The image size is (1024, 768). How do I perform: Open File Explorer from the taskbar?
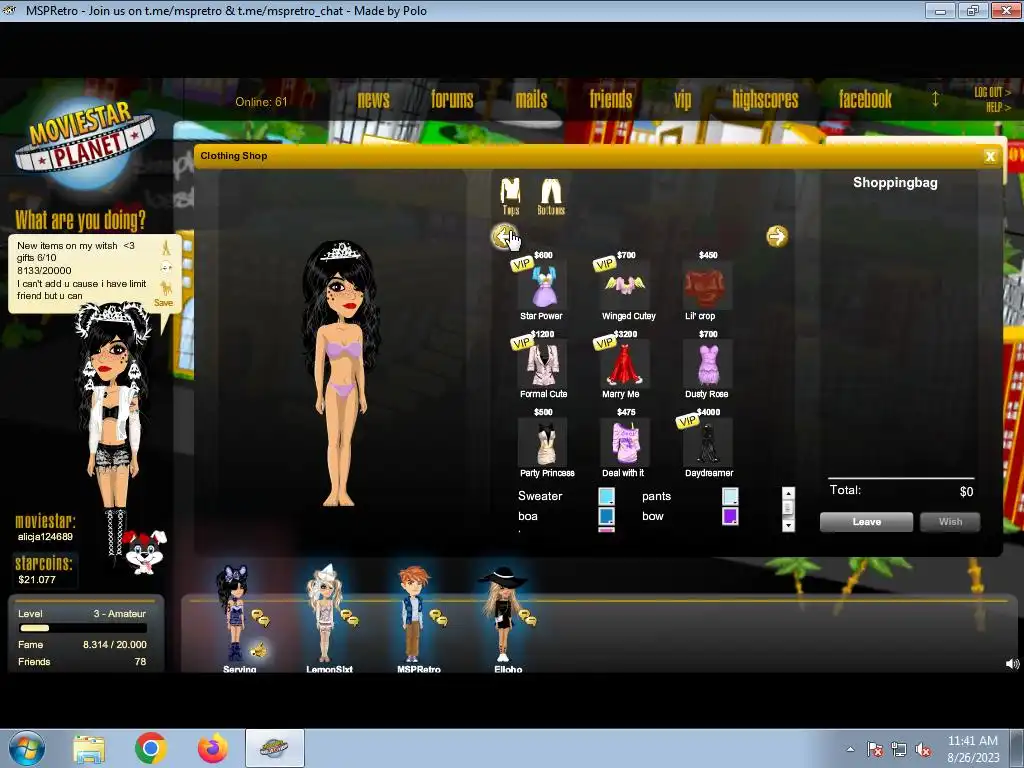tap(89, 749)
